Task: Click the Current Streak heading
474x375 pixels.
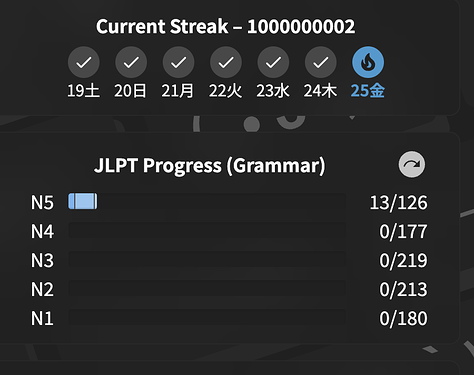Action: [226, 26]
